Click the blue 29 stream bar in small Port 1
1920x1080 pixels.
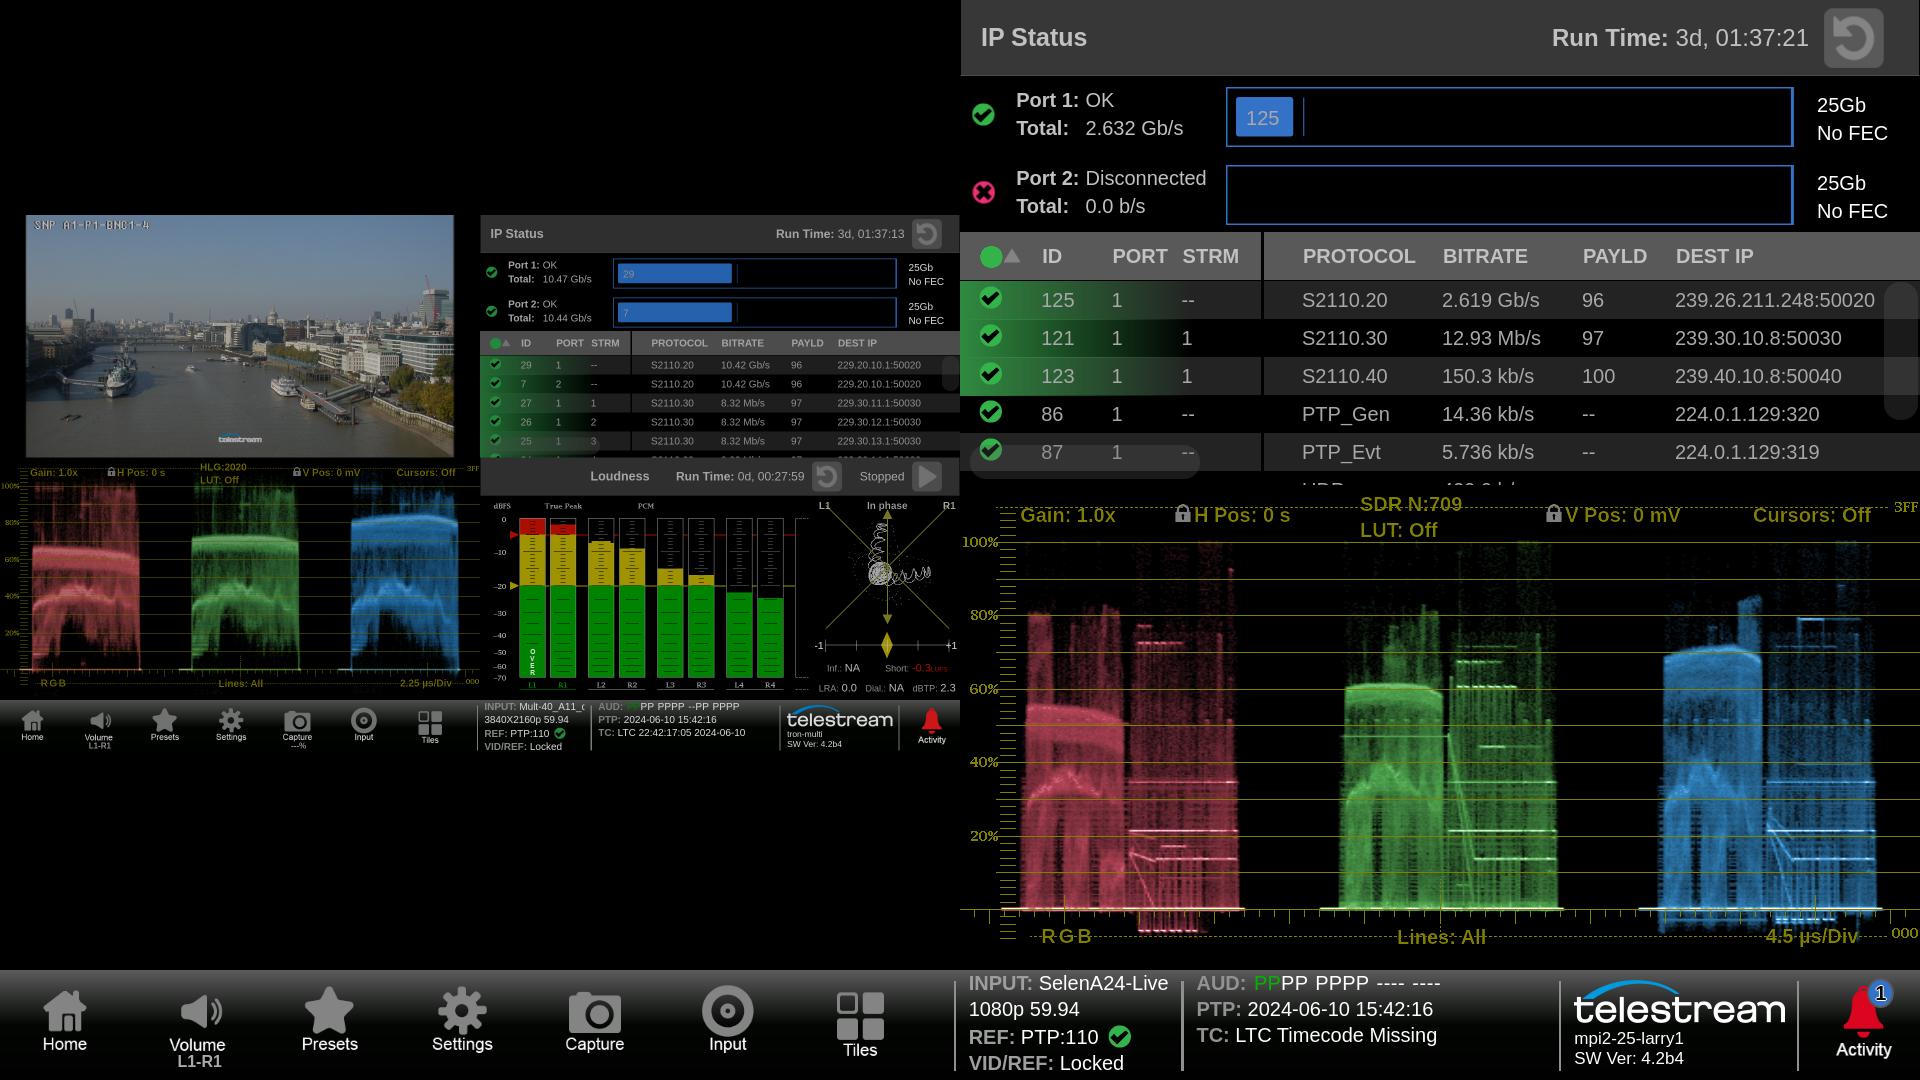pos(674,273)
